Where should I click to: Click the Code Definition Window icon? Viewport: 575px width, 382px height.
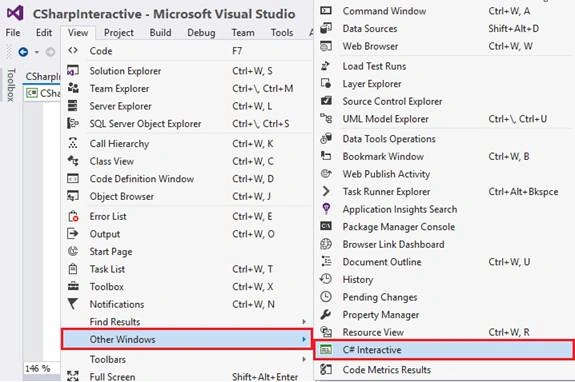click(73, 178)
